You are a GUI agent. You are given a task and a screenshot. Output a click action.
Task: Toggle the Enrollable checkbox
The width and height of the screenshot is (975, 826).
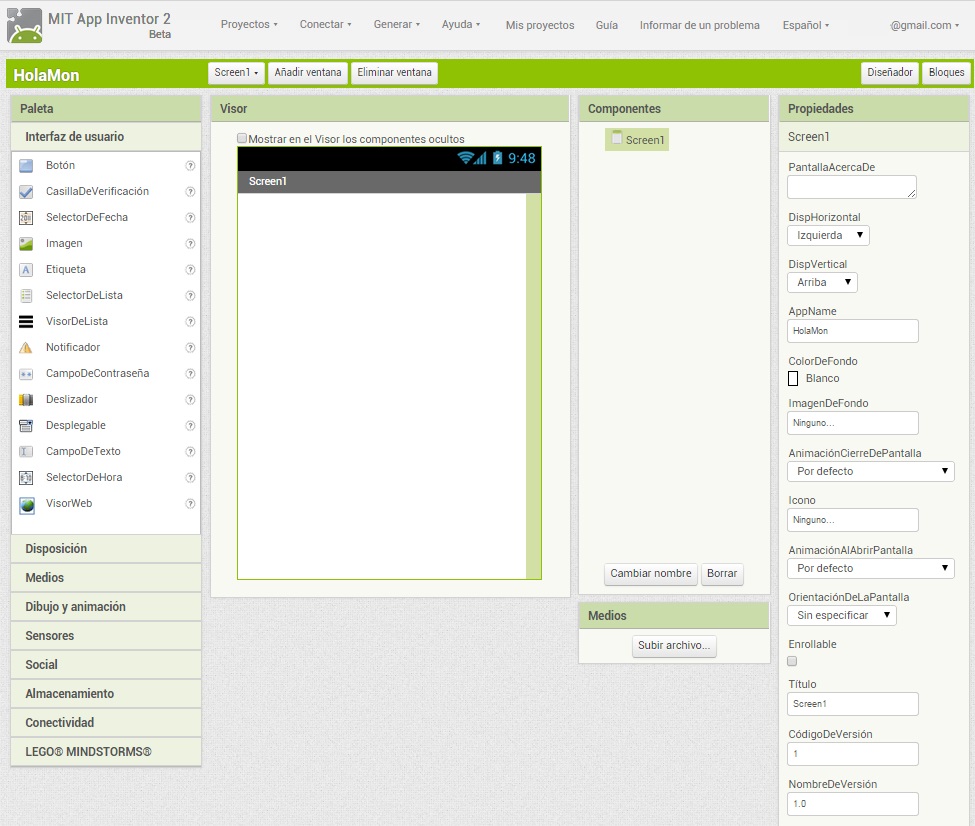tap(792, 661)
